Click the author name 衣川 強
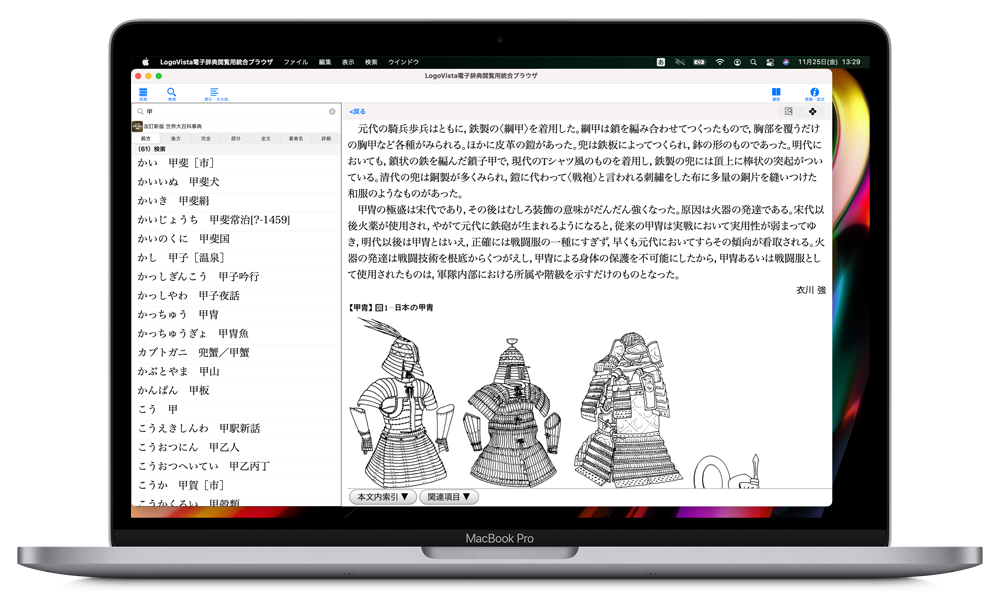The image size is (1000, 600). 811,290
